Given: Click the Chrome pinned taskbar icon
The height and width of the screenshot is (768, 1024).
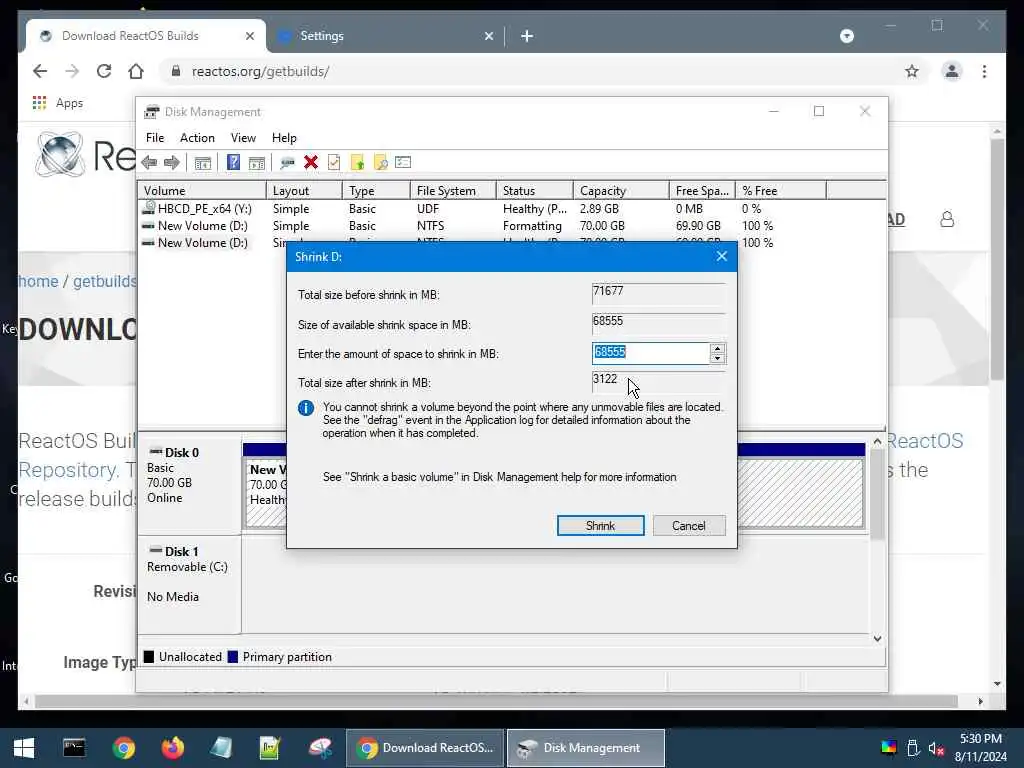Looking at the screenshot, I should click(x=123, y=748).
